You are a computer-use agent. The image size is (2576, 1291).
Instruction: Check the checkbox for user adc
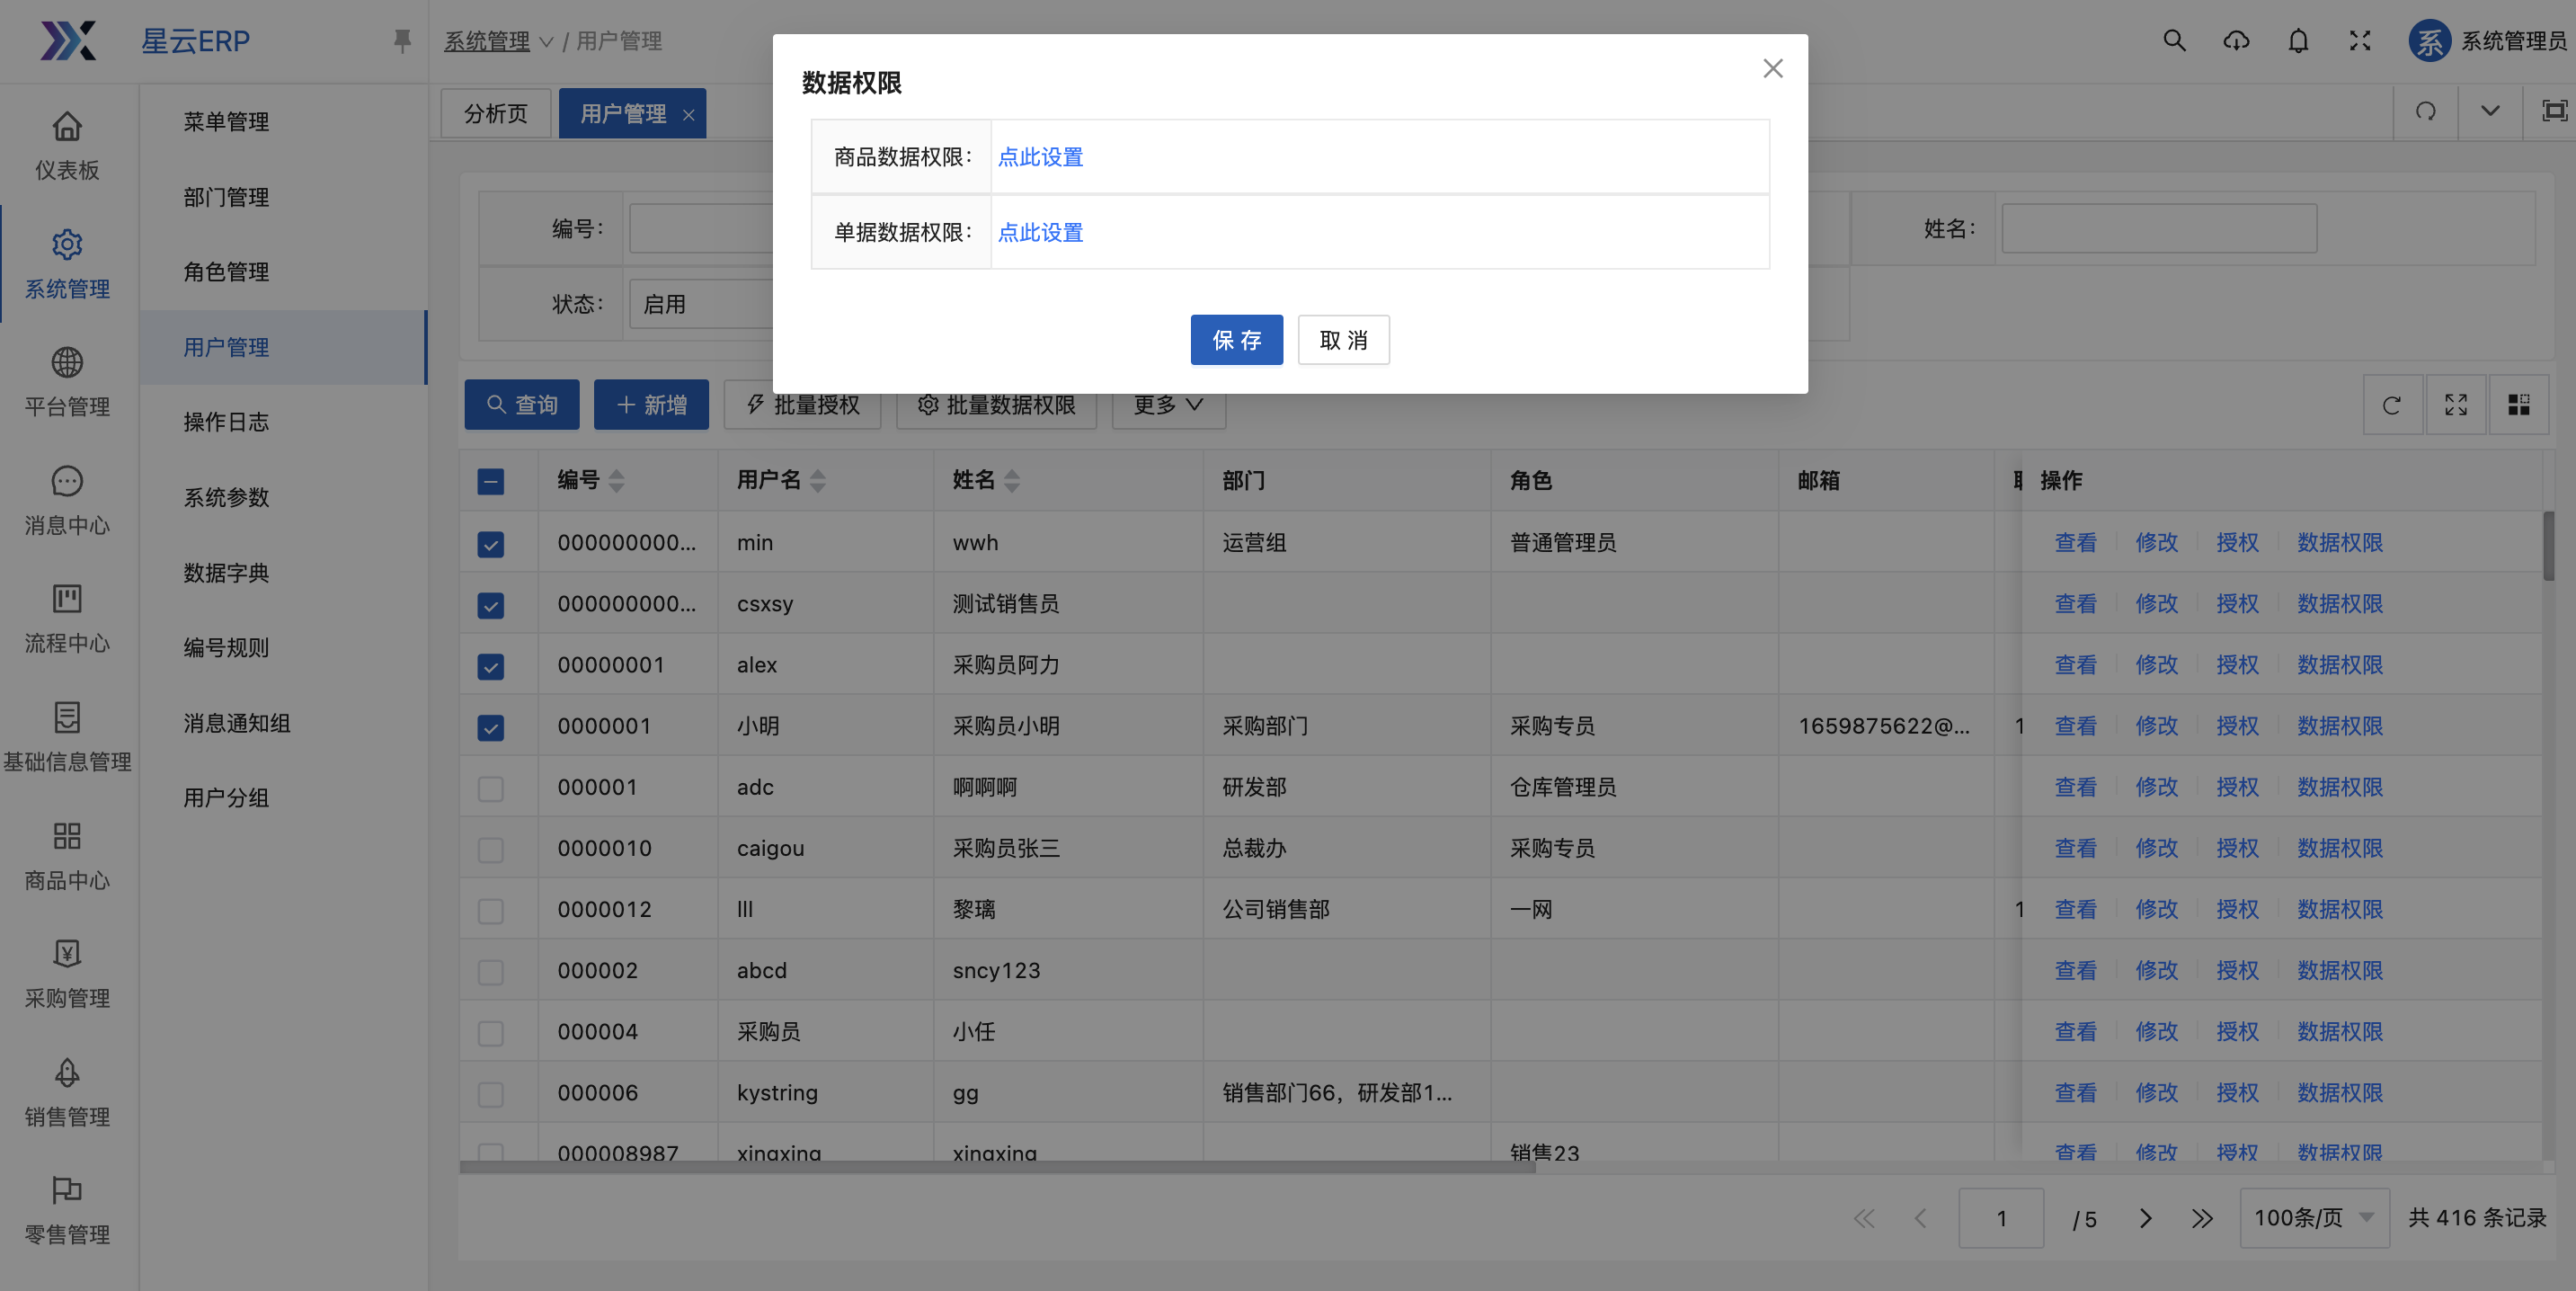click(490, 789)
